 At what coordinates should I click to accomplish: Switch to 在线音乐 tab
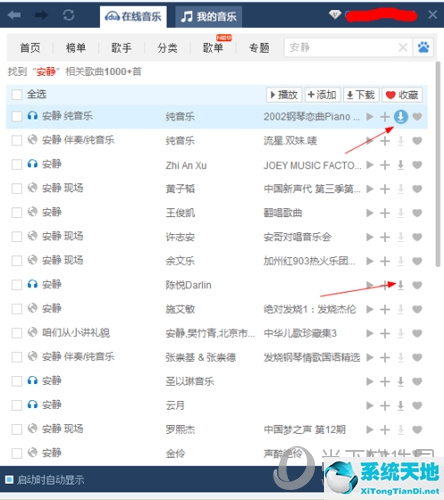pyautogui.click(x=133, y=16)
